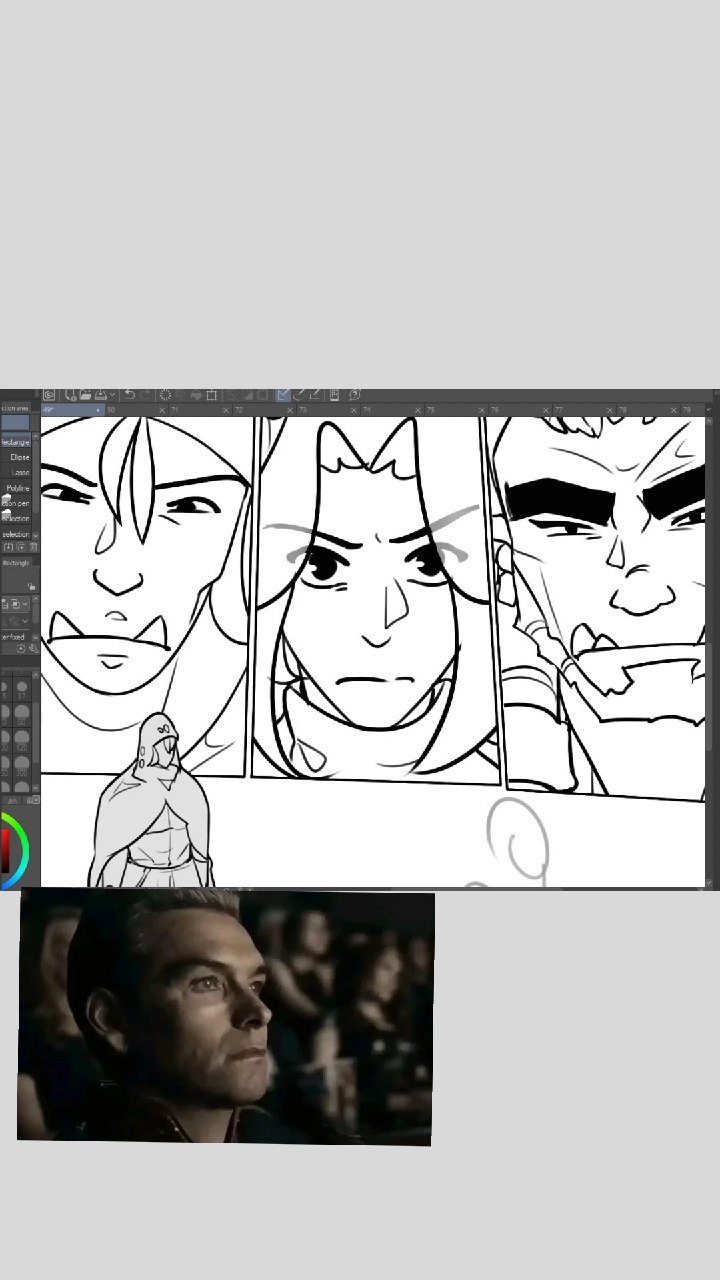This screenshot has width=720, height=1280.
Task: Choose the subtract-selection mode icon
Action: coord(4,604)
